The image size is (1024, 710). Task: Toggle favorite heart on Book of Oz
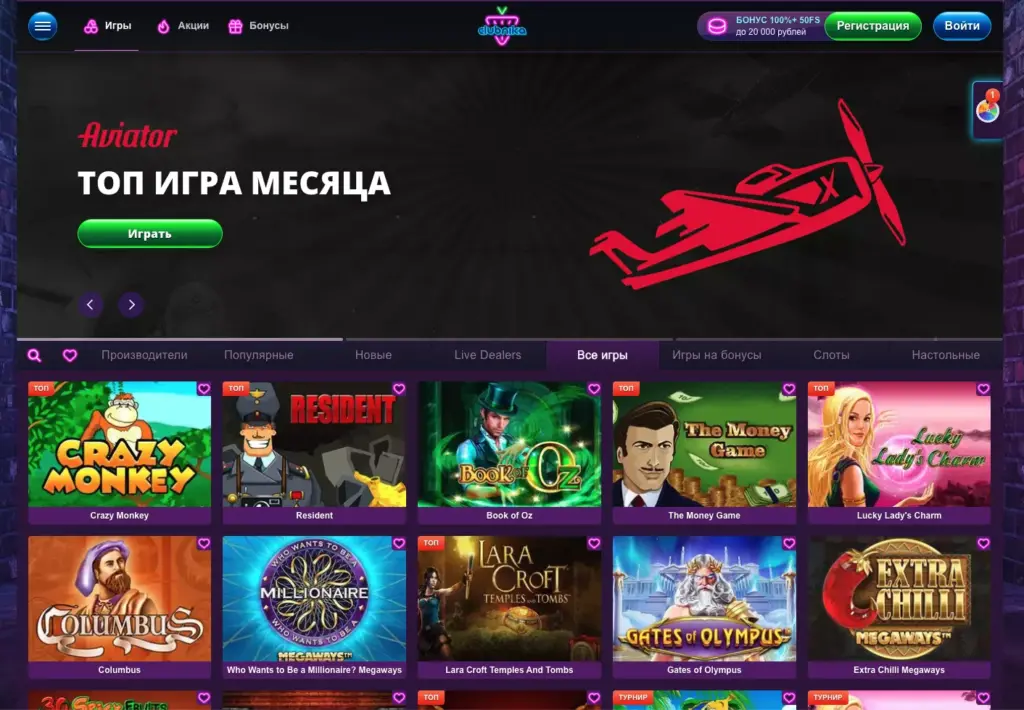pos(594,389)
